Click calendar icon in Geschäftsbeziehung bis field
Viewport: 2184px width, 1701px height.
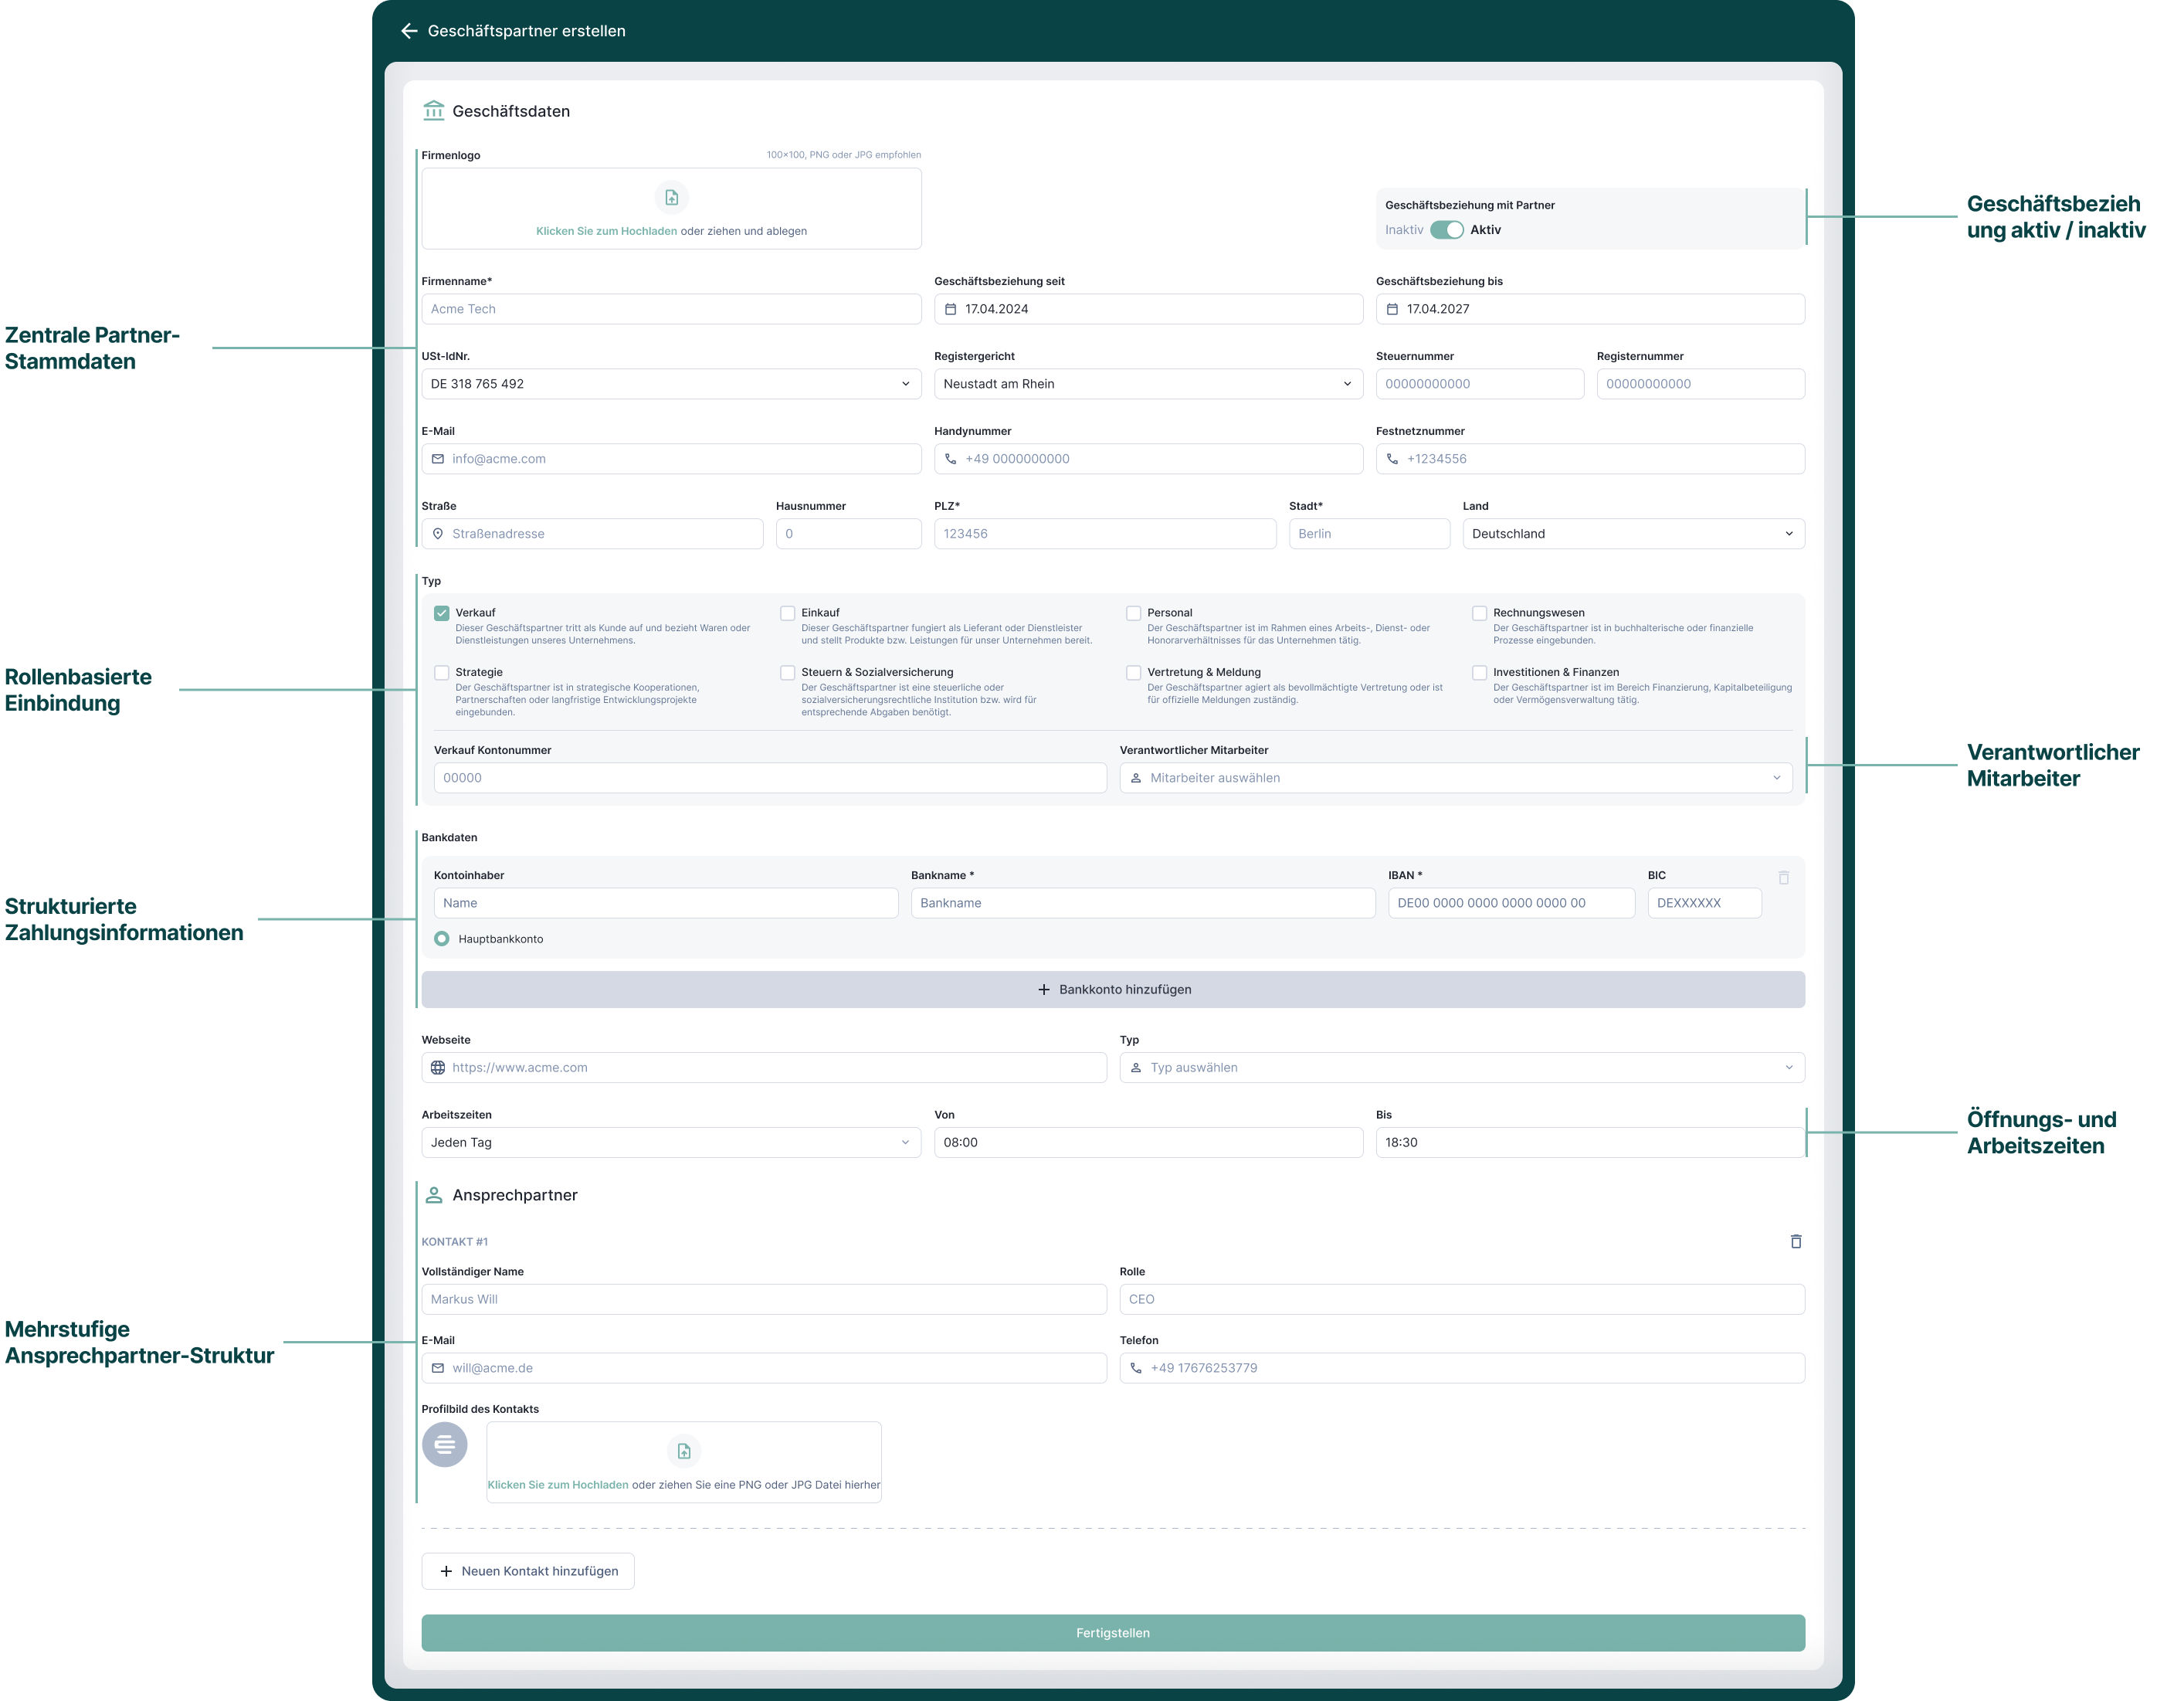pos(1392,309)
